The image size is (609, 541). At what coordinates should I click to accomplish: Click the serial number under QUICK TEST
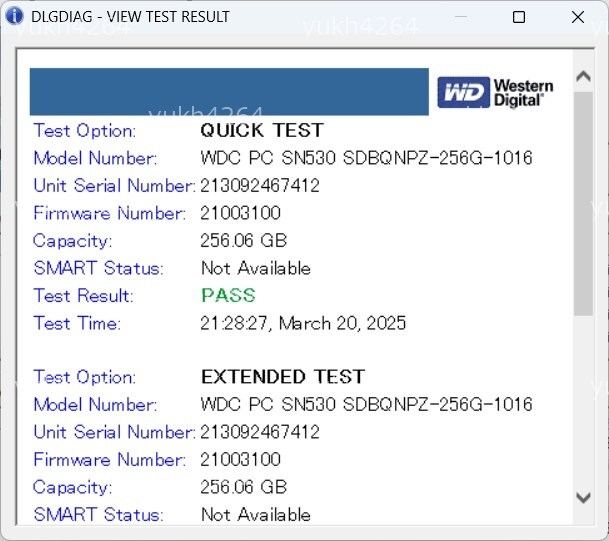tap(260, 185)
